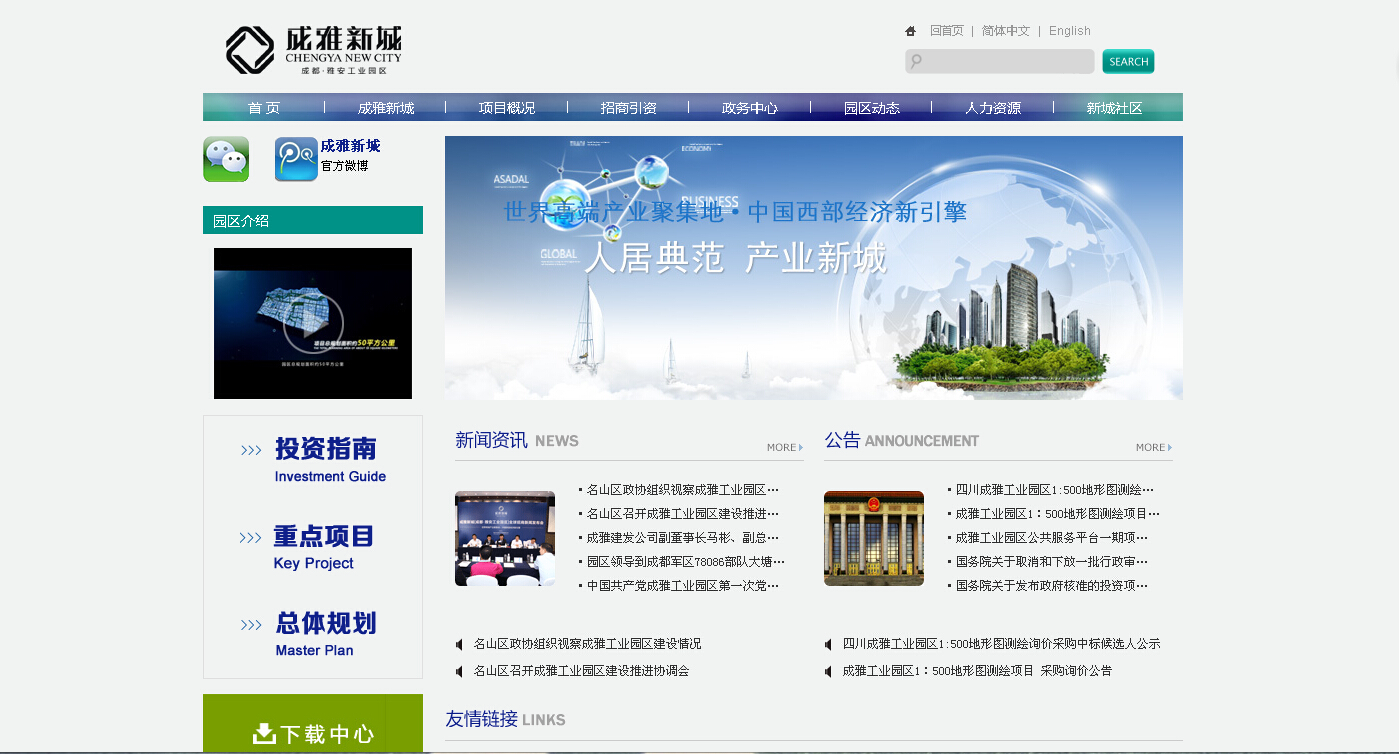The width and height of the screenshot is (1399, 754).
Task: Open the 招商引资 menu item
Action: point(628,108)
